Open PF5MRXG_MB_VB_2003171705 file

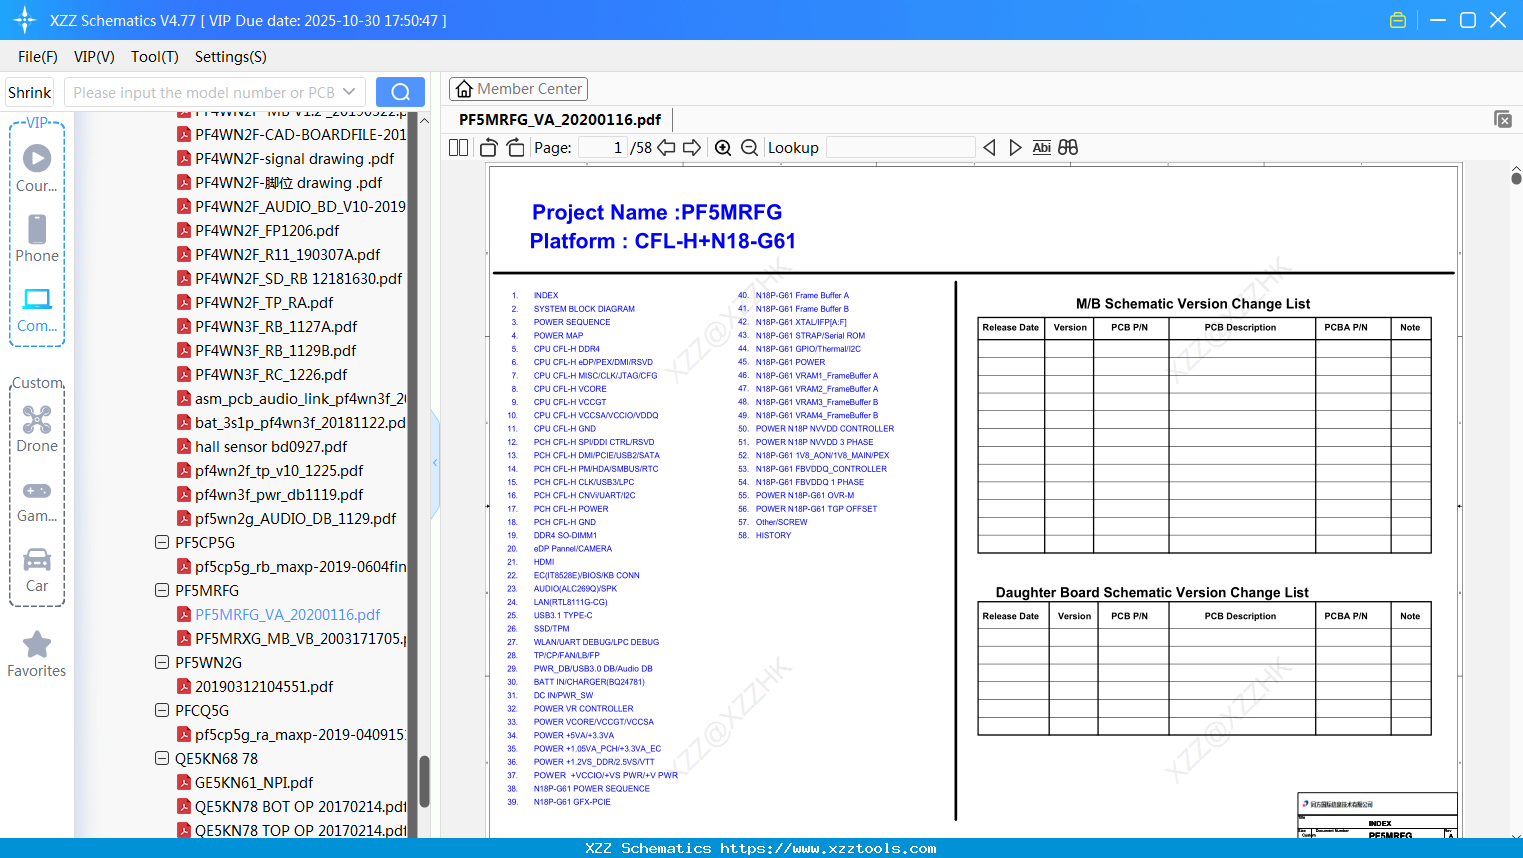(300, 638)
